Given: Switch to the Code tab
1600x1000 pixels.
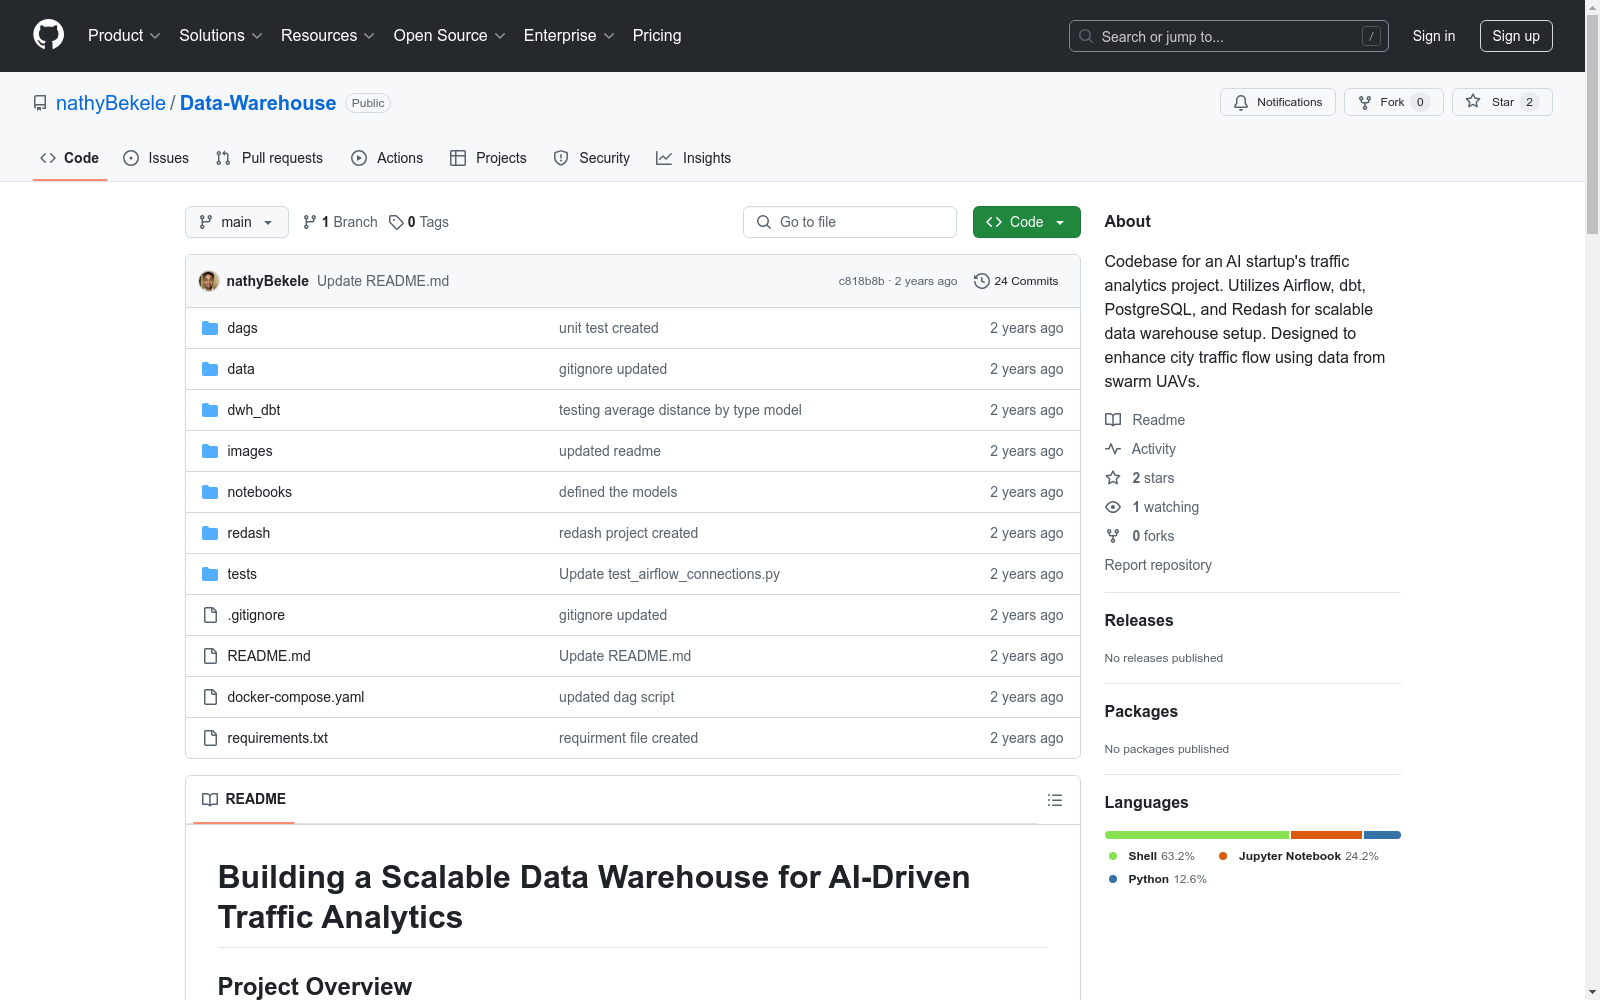Looking at the screenshot, I should (x=70, y=158).
